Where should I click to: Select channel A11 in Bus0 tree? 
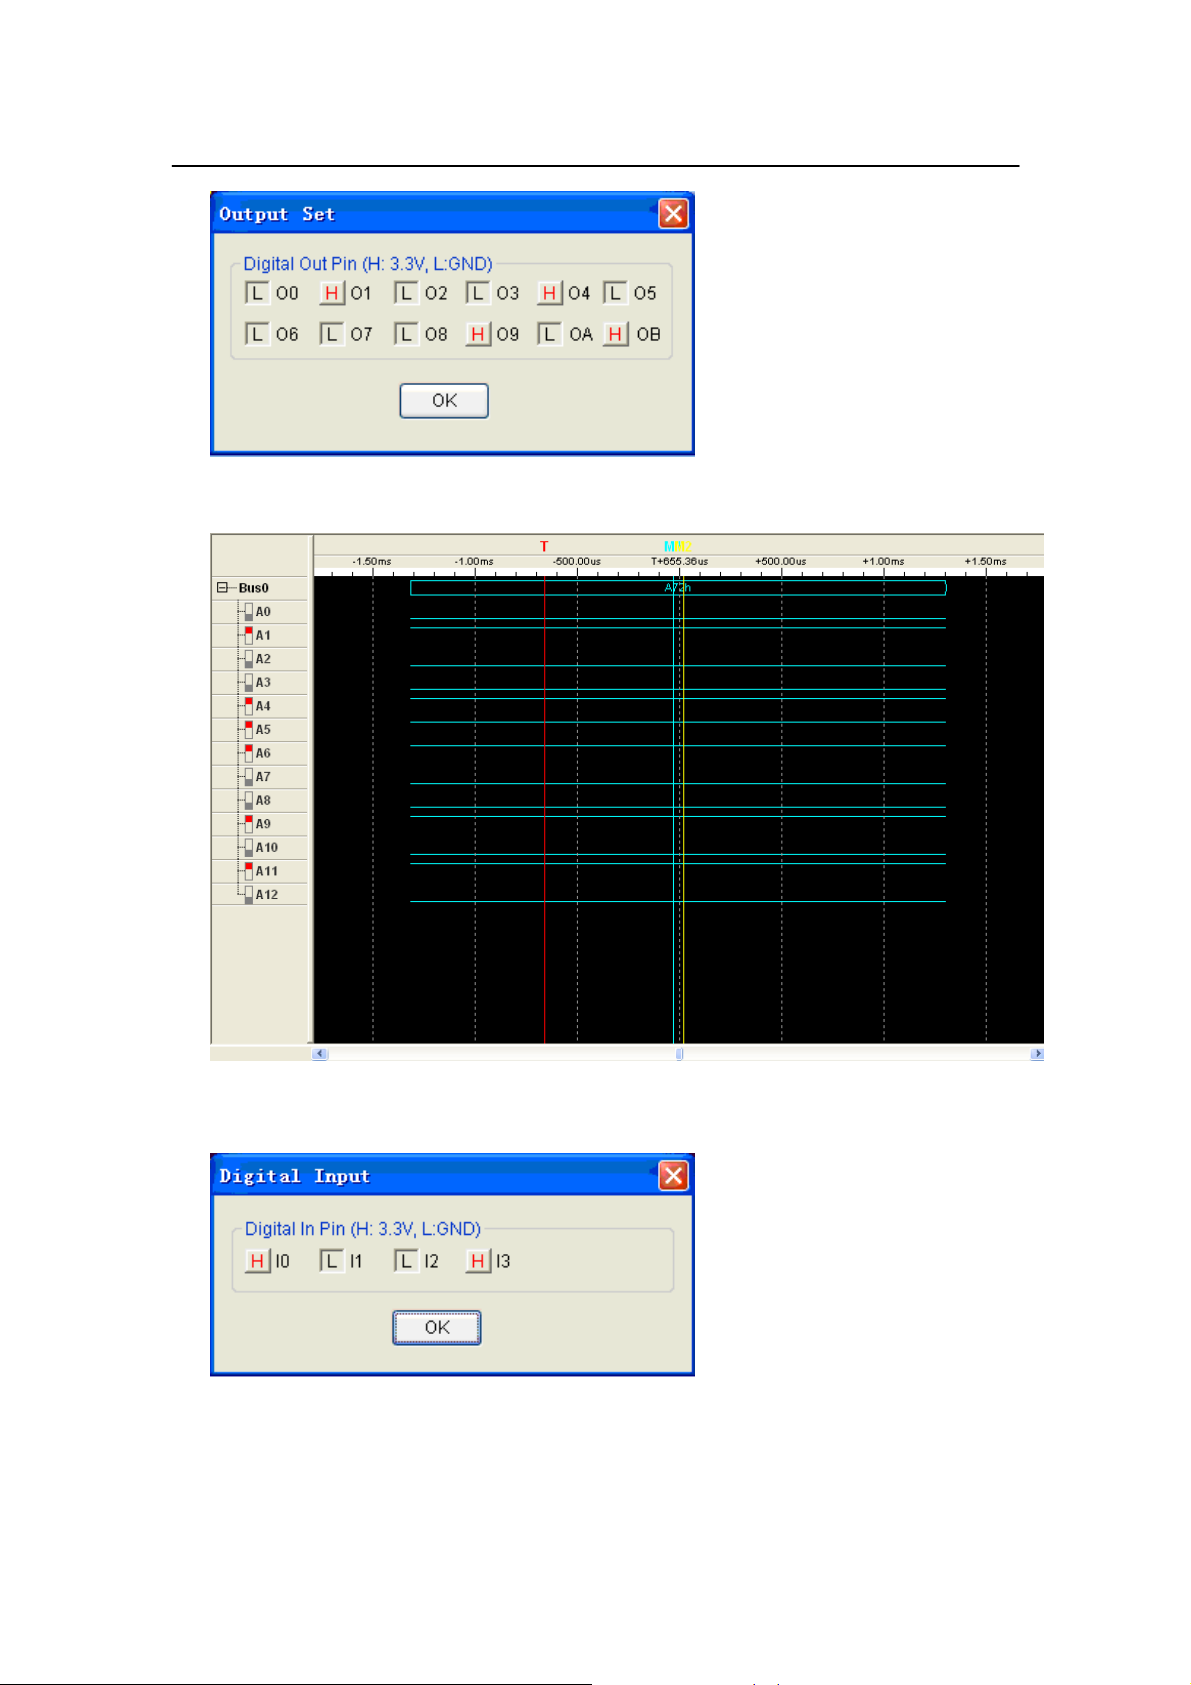pos(265,871)
